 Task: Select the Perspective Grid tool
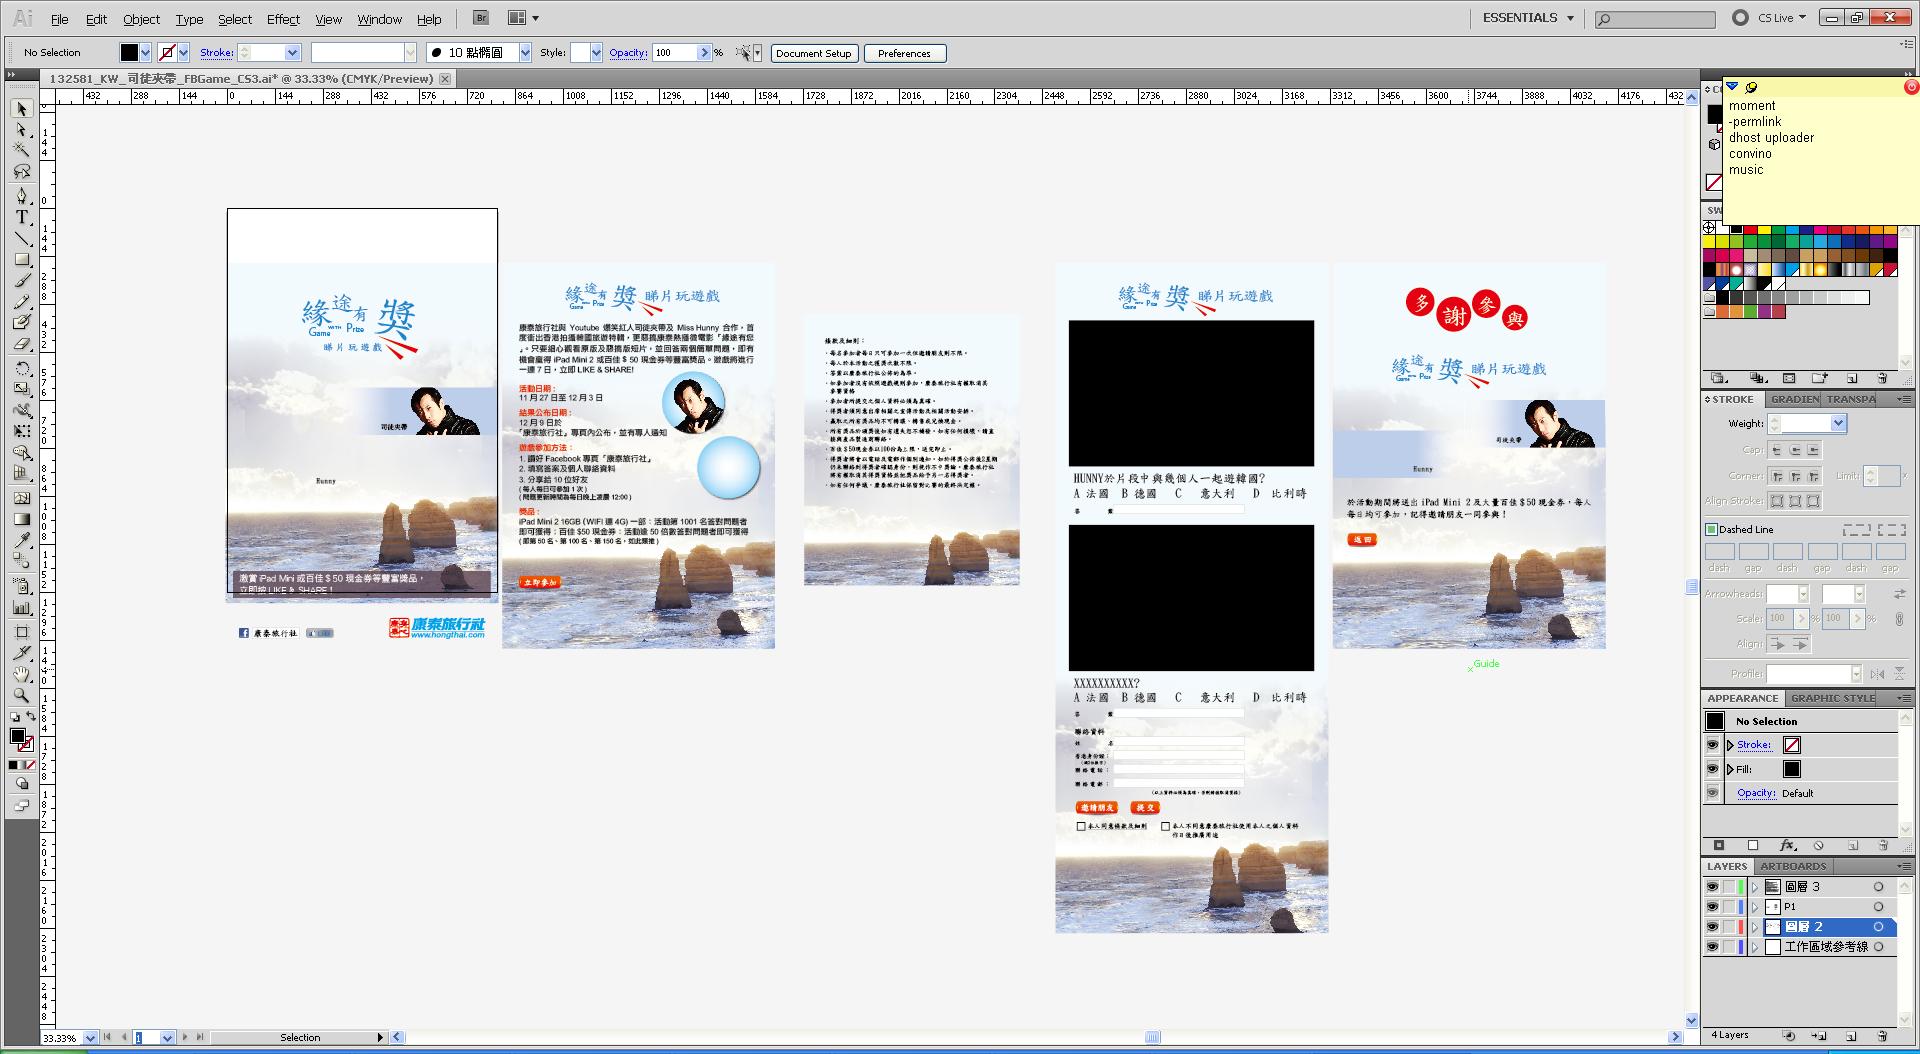tap(22, 475)
